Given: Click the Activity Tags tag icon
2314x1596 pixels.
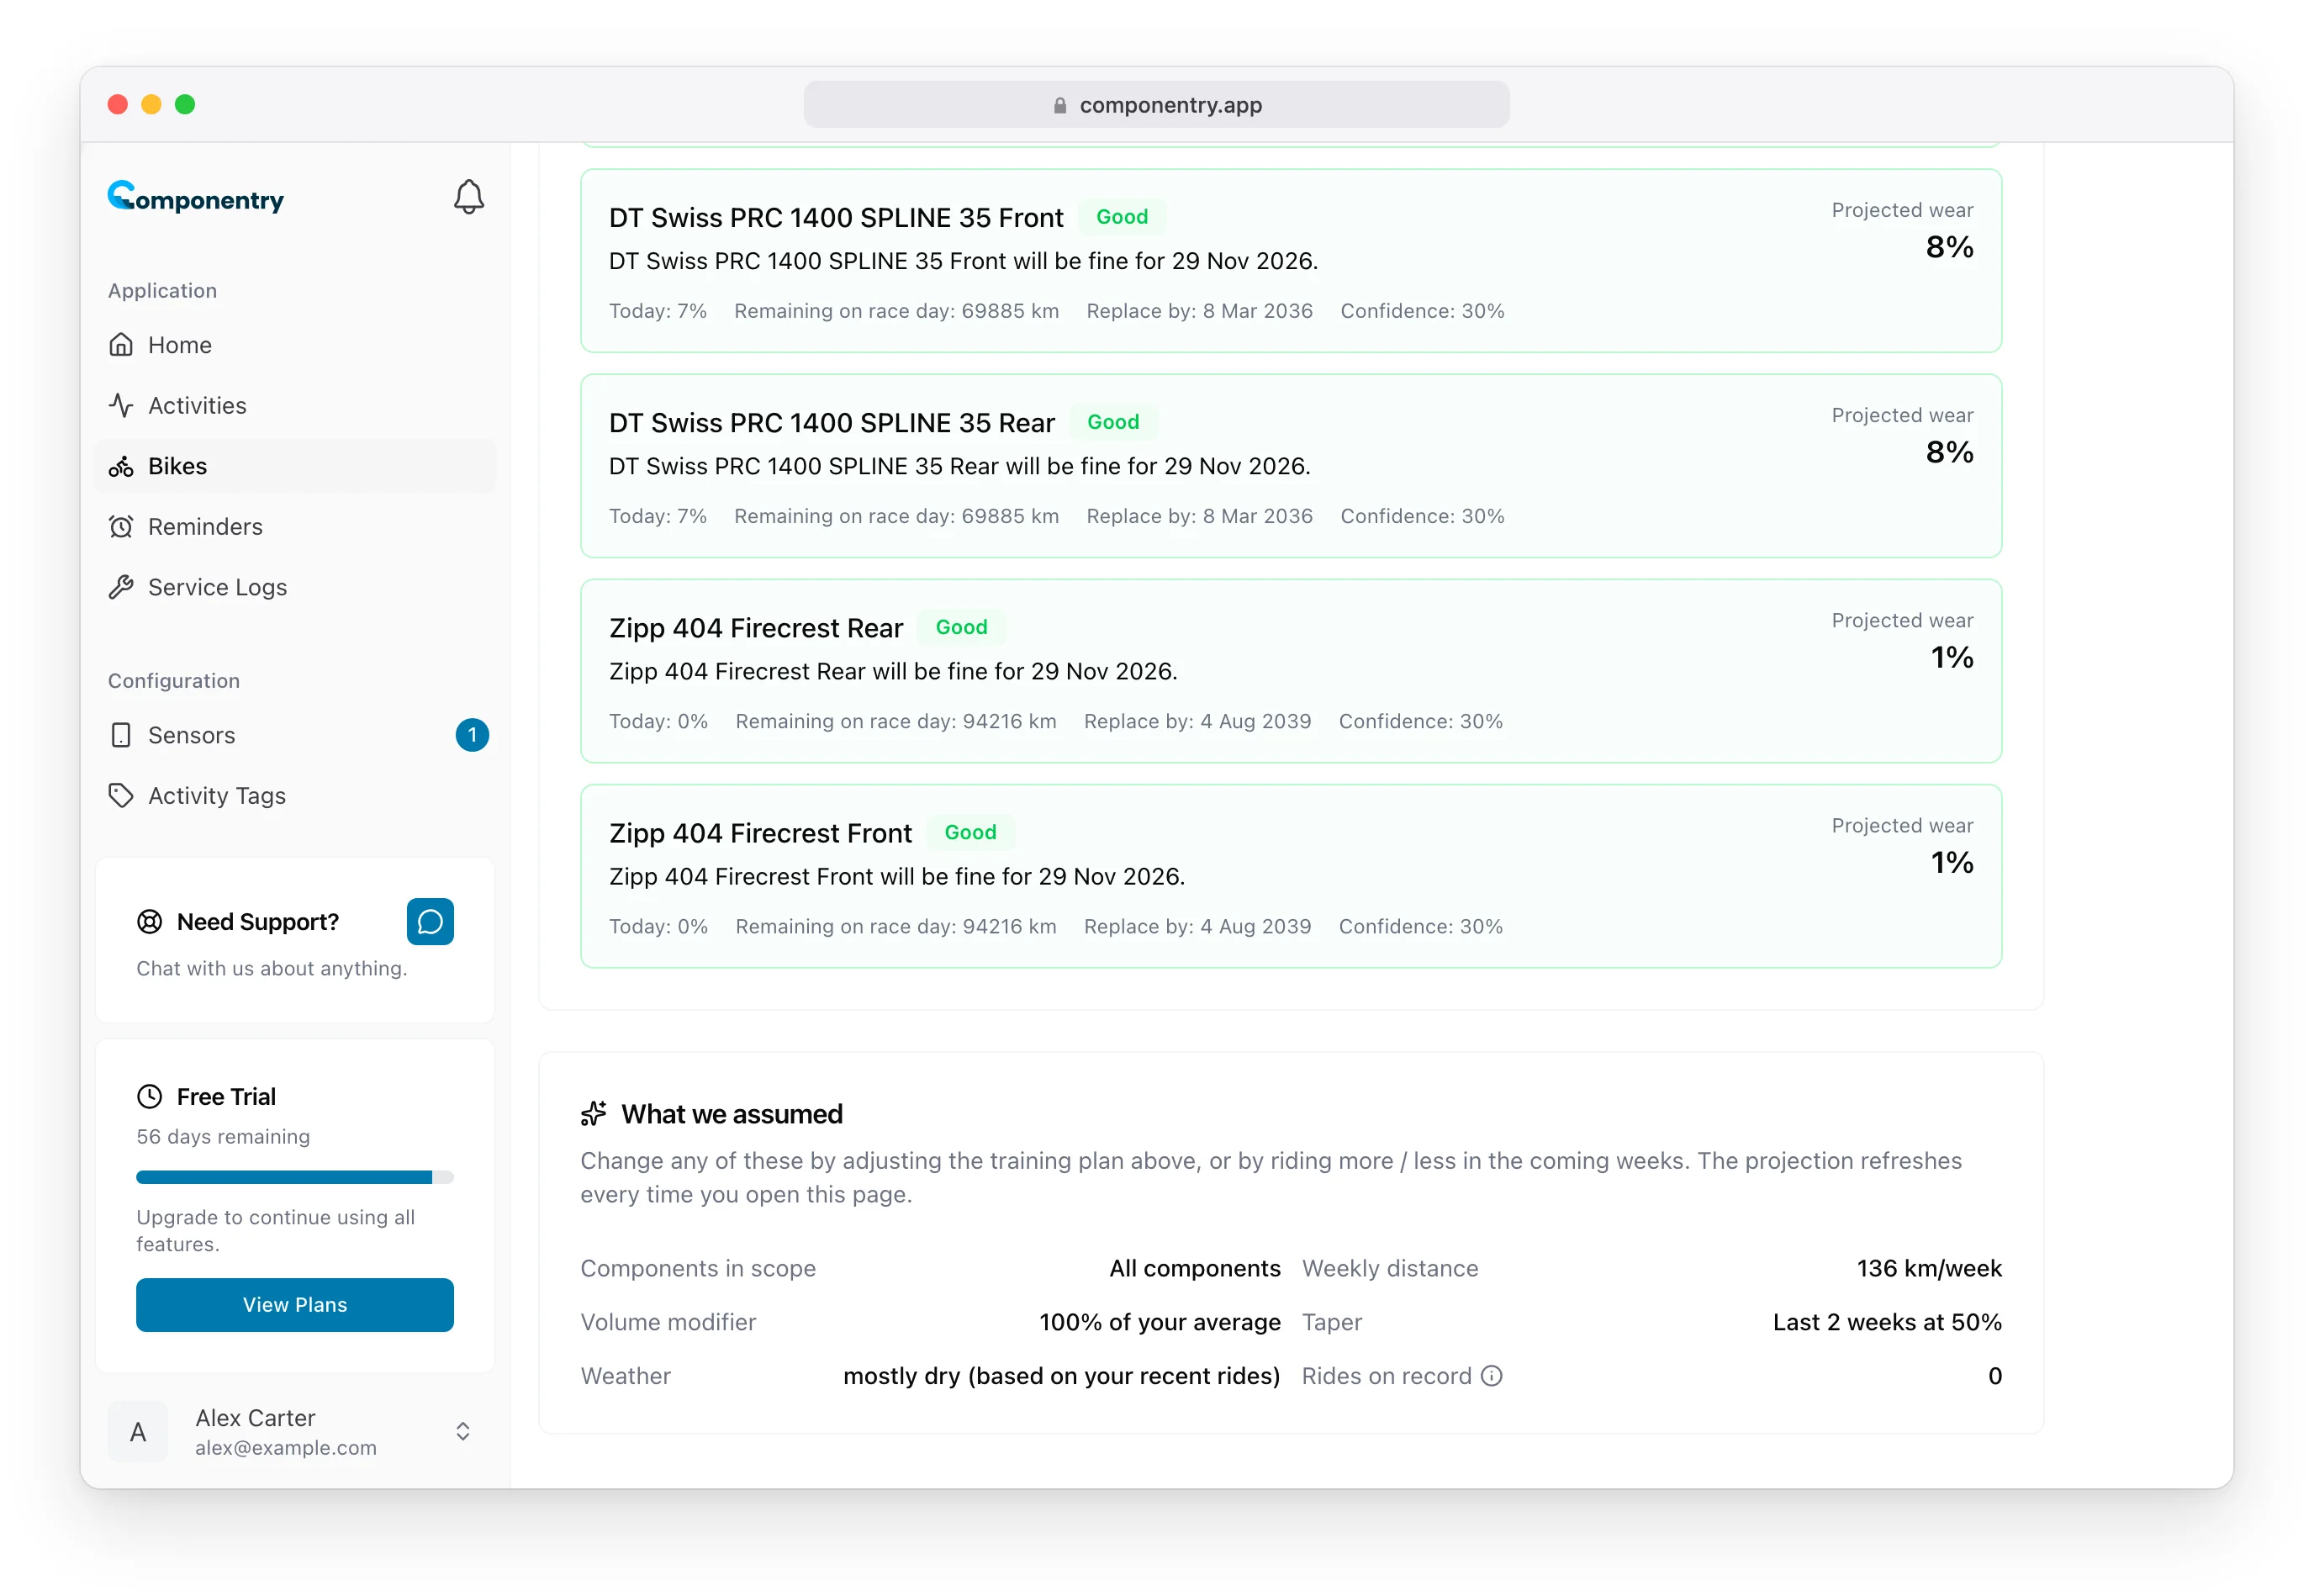Looking at the screenshot, I should pyautogui.click(x=121, y=796).
